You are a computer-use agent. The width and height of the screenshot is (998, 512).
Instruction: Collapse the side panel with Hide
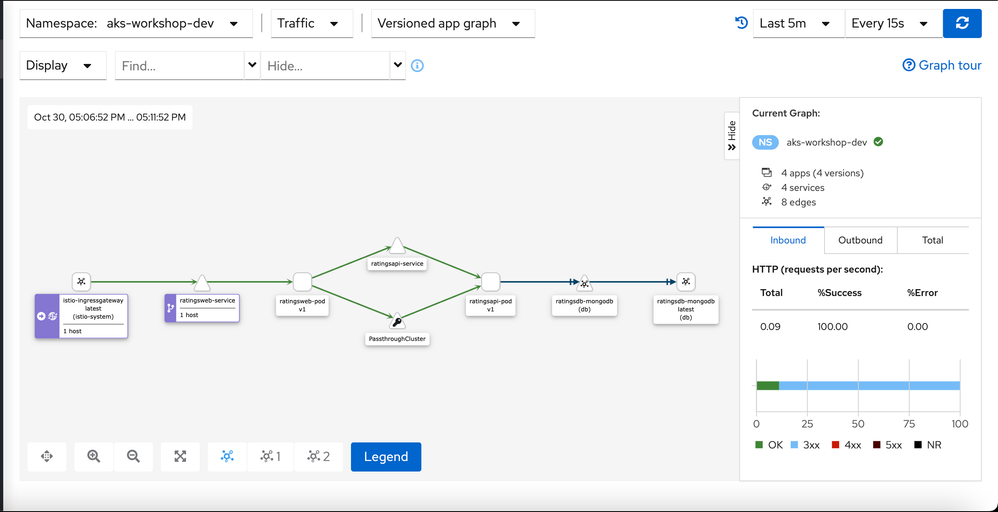[731, 136]
